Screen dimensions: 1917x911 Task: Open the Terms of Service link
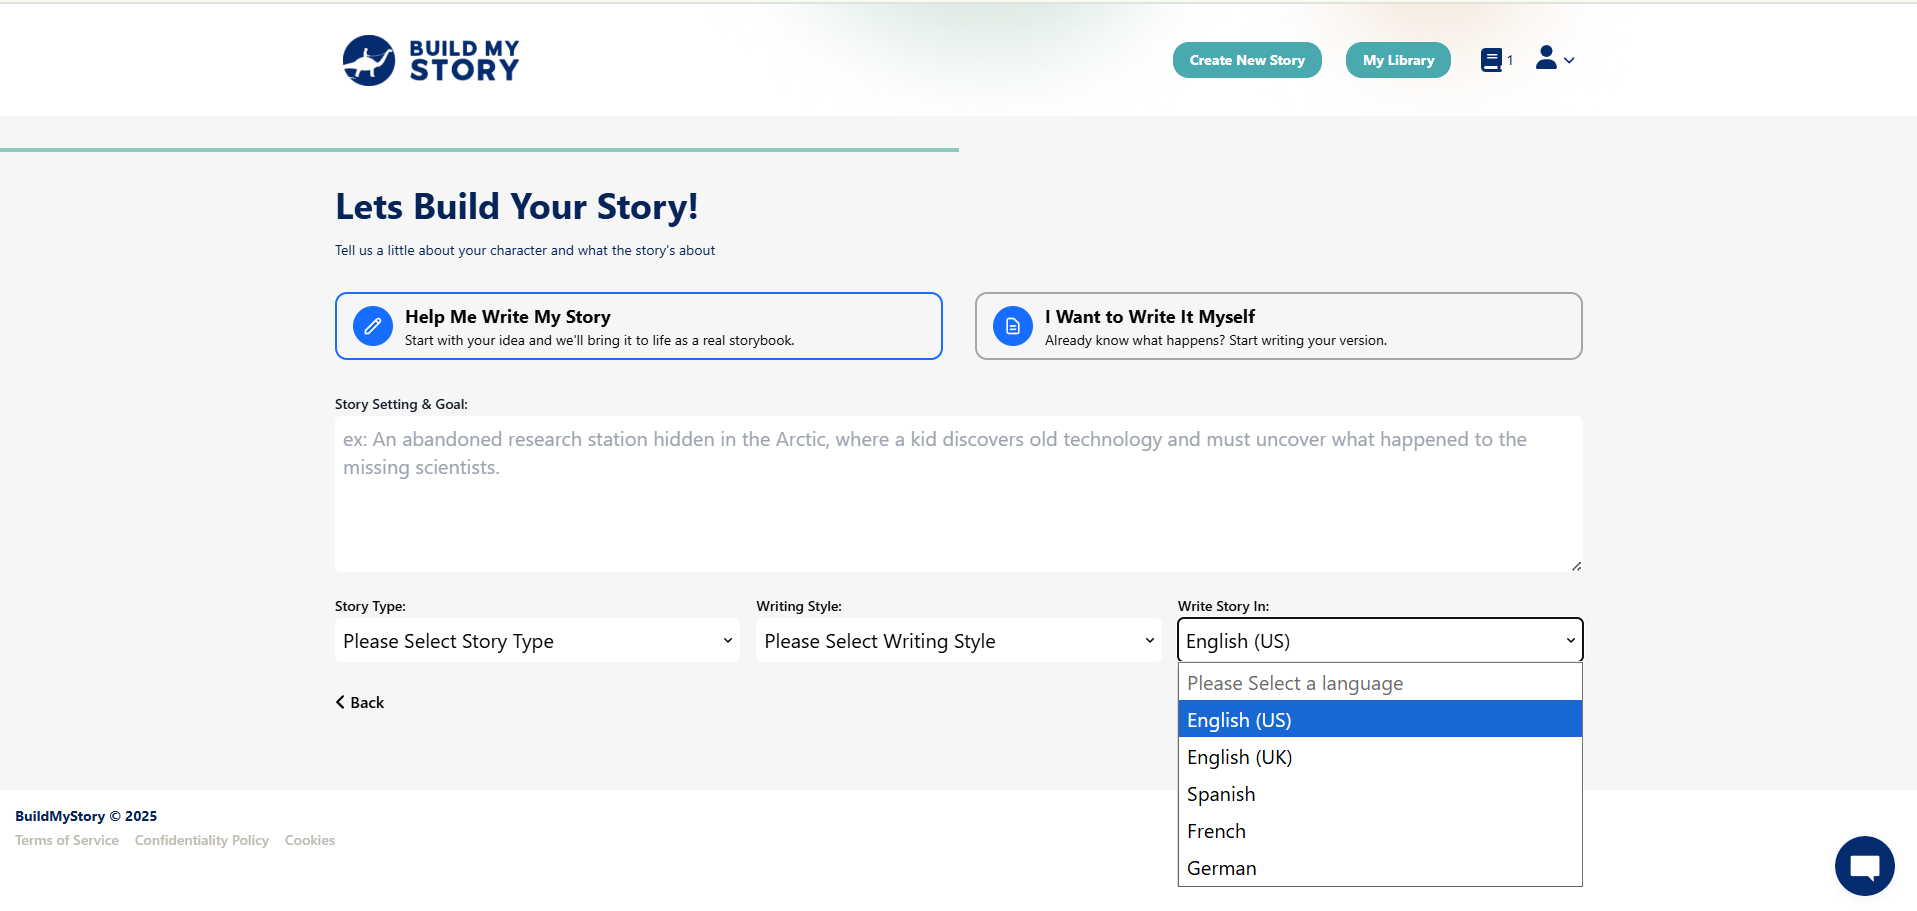tap(67, 840)
